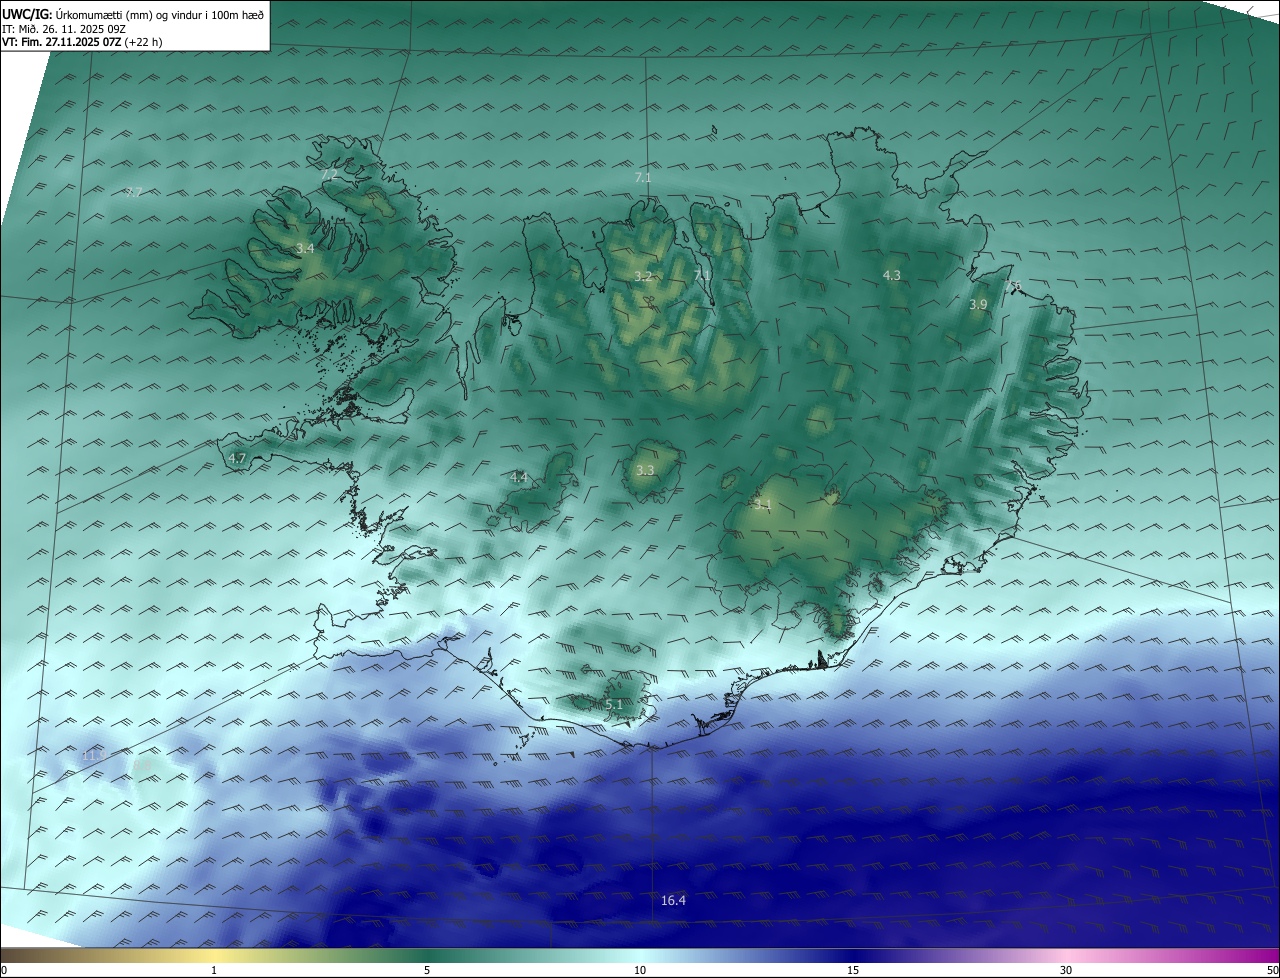Click the title 'UWC/IG: Úrkomumætti (mm) og vindur'
The image size is (1280, 978).
point(134,14)
